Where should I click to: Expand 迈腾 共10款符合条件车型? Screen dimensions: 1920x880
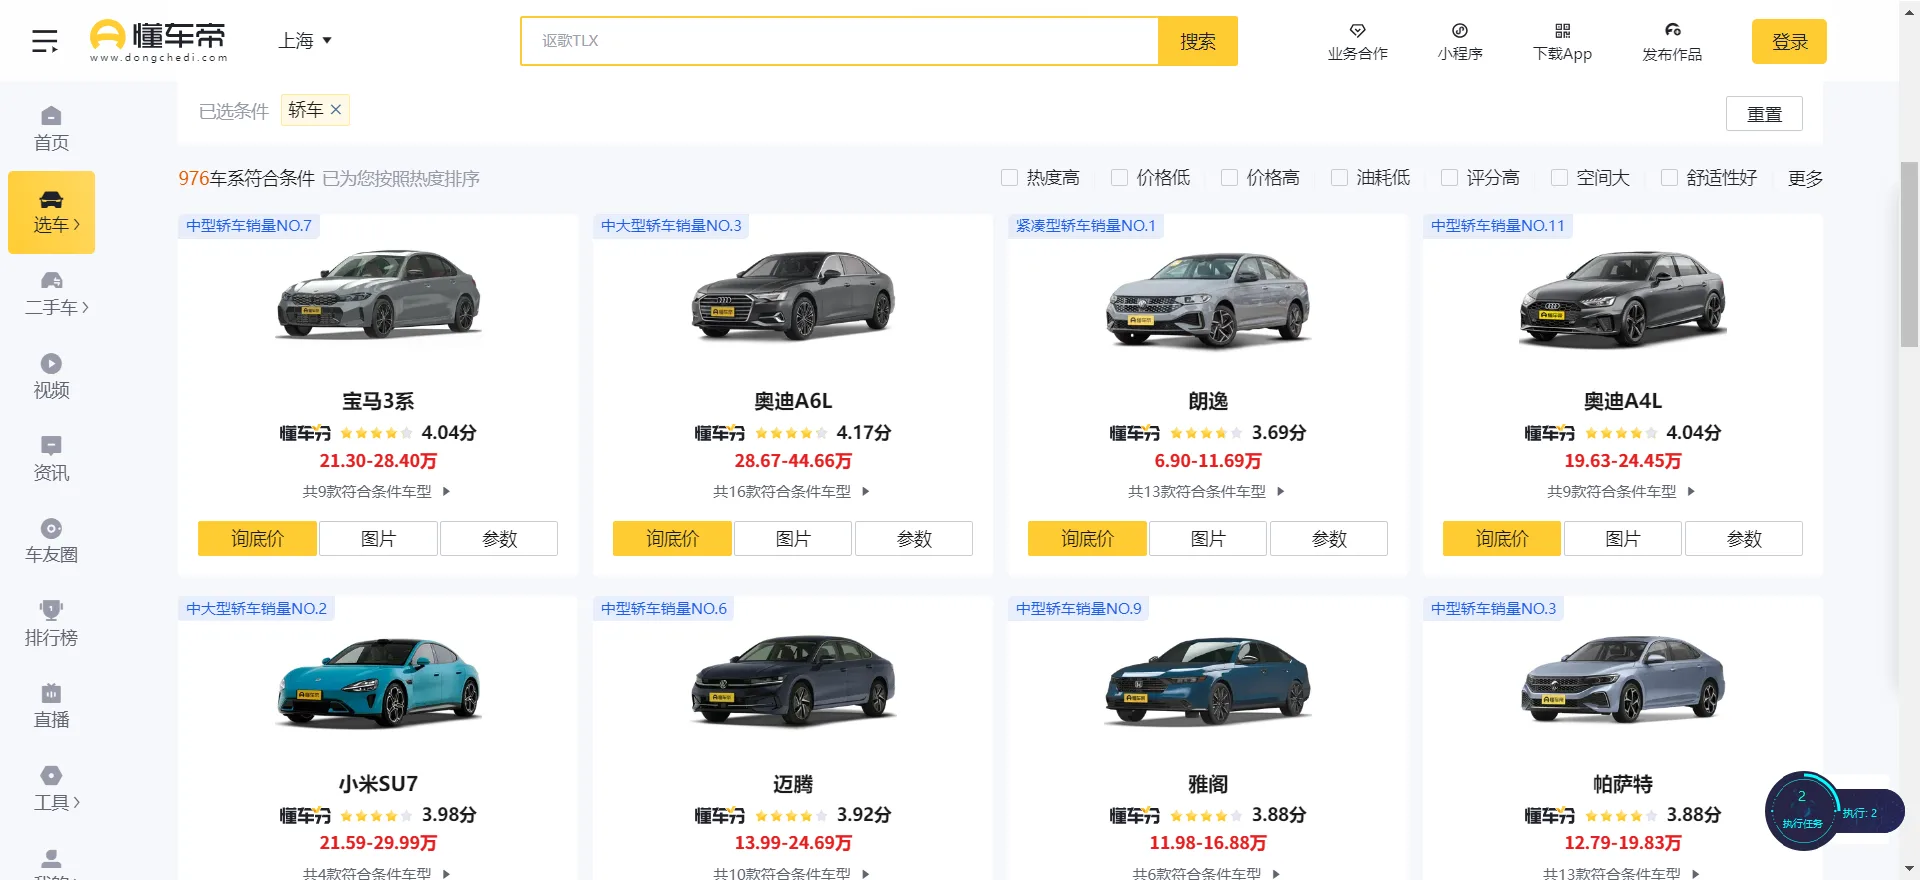pyautogui.click(x=792, y=873)
